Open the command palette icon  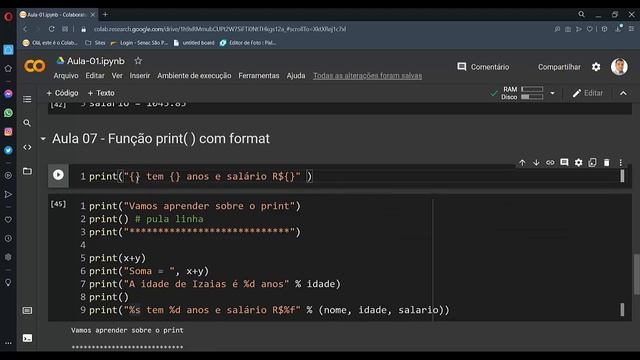click(27, 311)
